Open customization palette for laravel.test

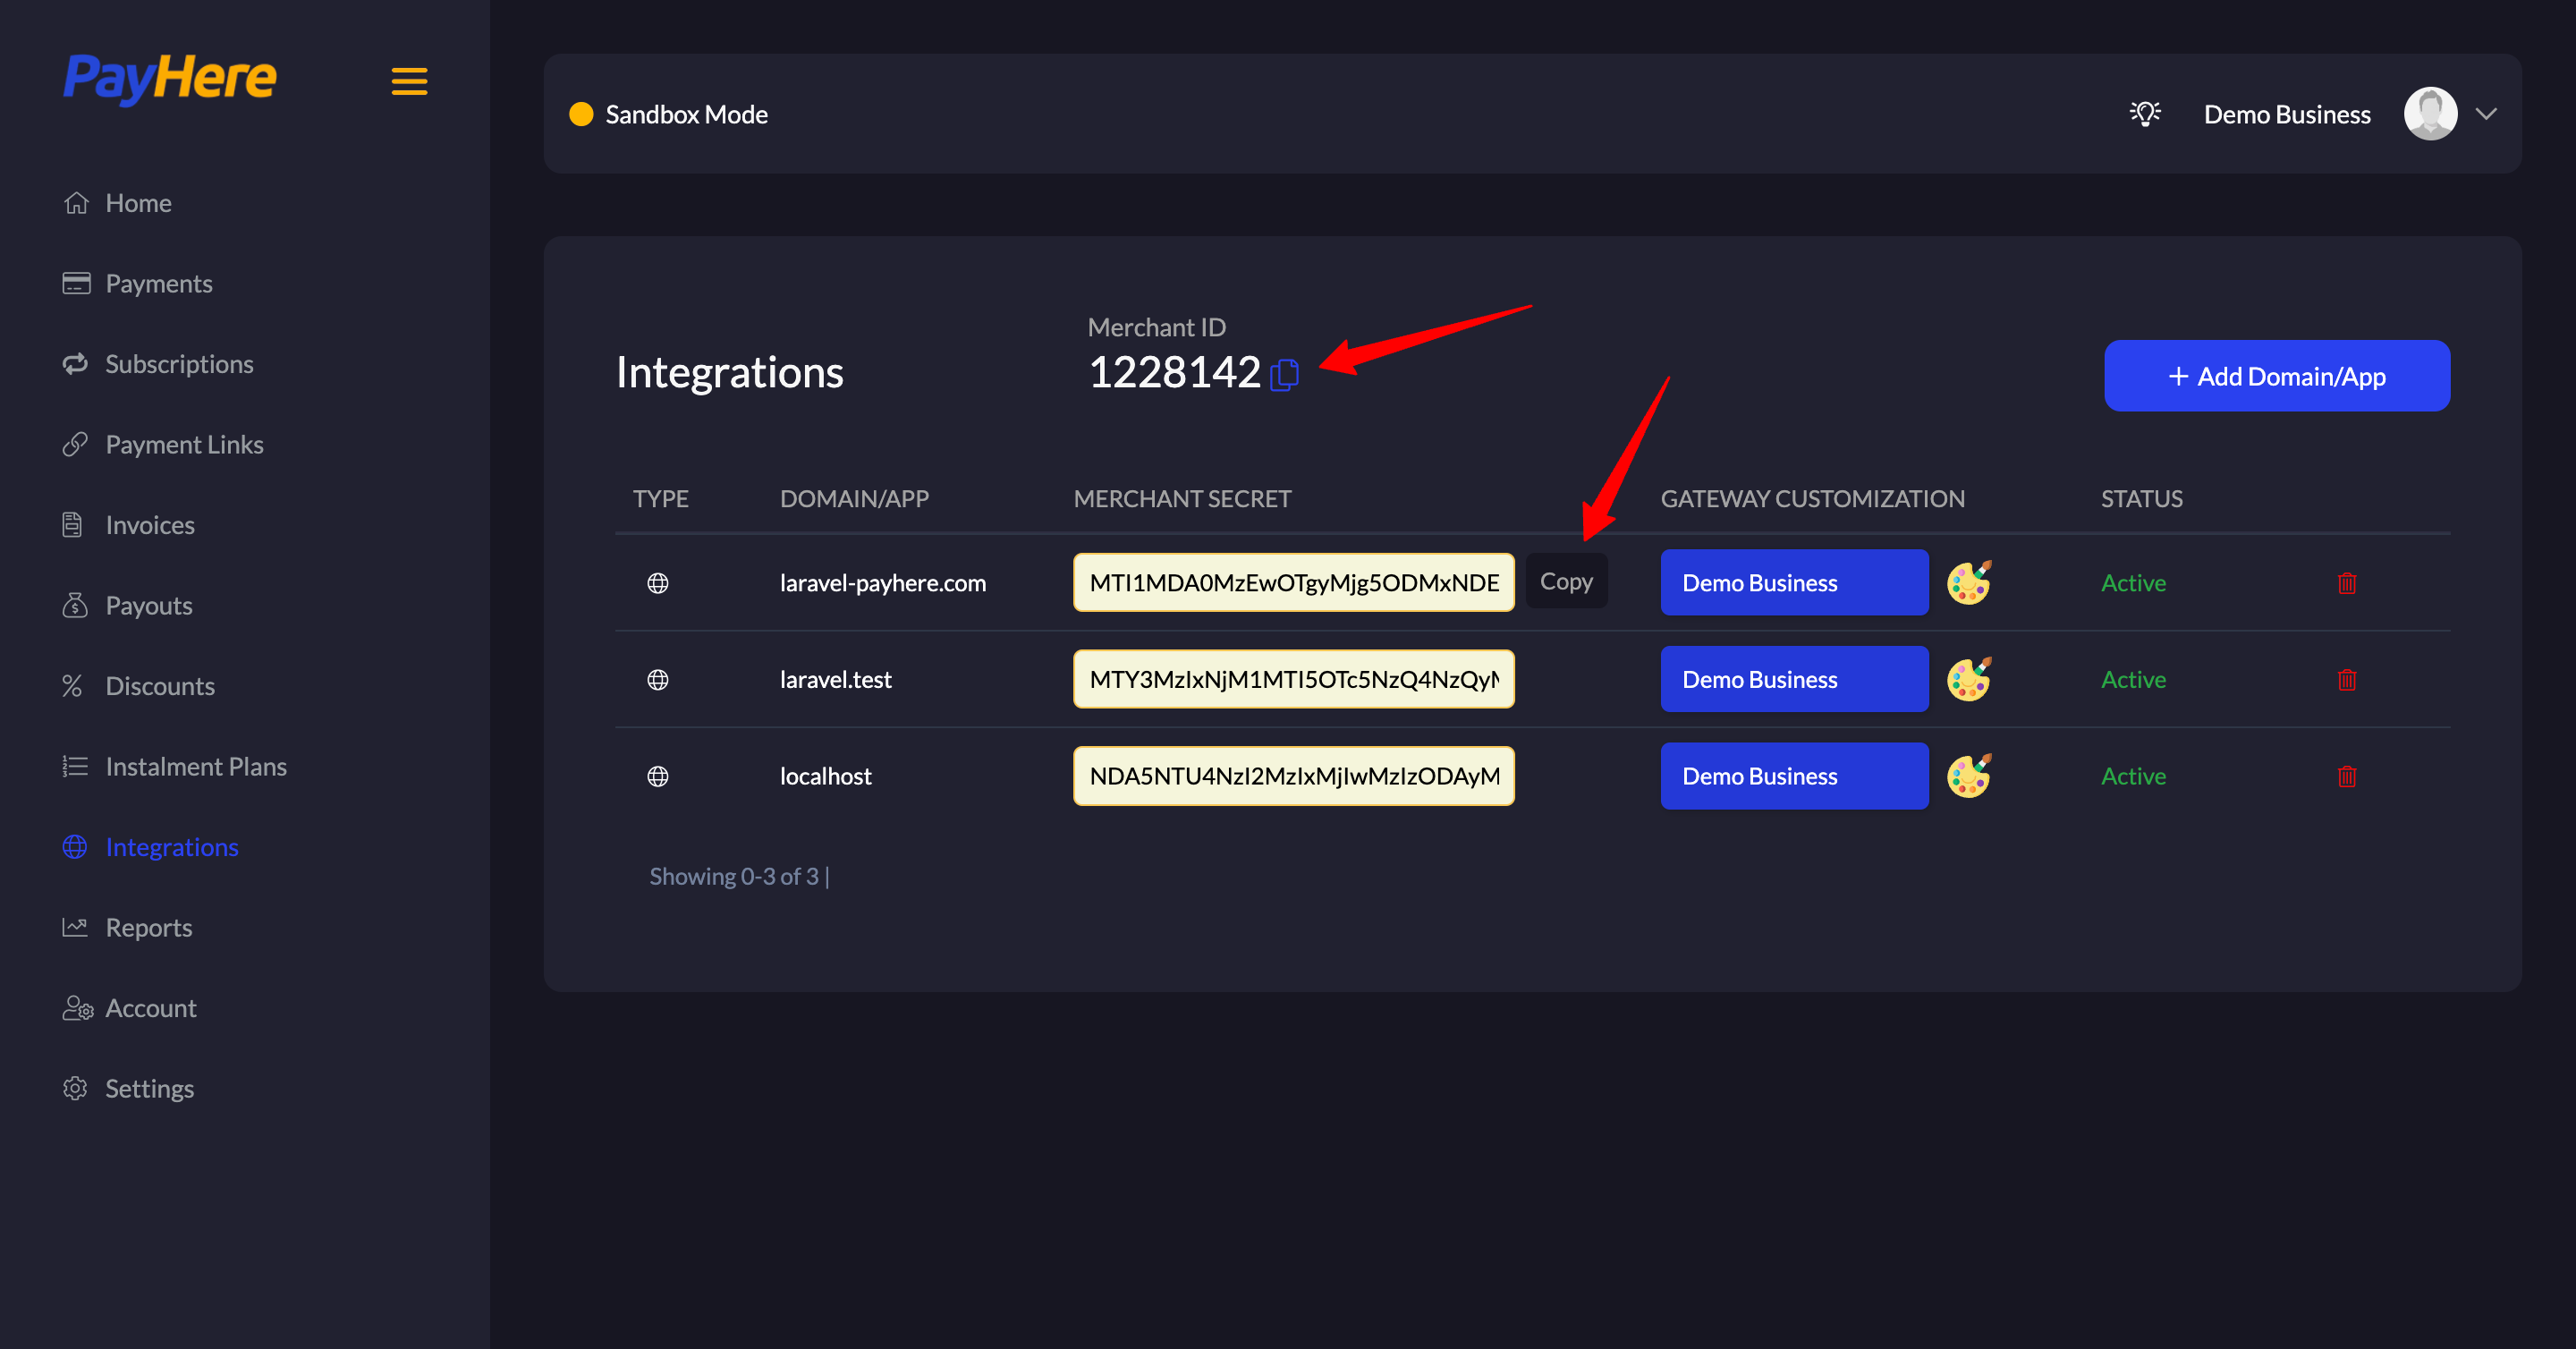pyautogui.click(x=1968, y=679)
